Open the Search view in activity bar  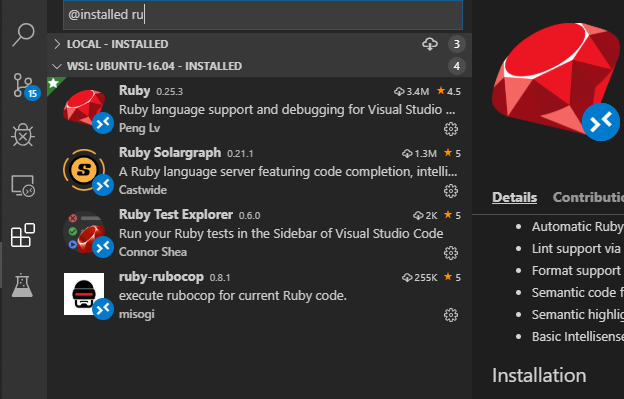point(23,35)
